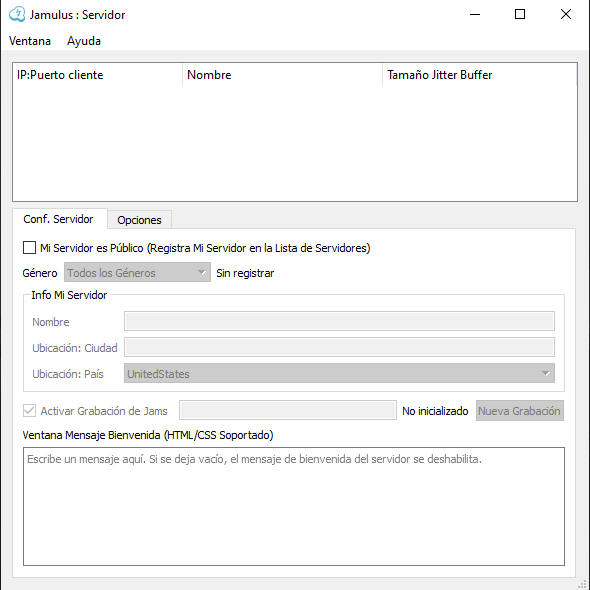This screenshot has height=590, width=590.
Task: Click the Nombre server name input field
Action: point(339,321)
